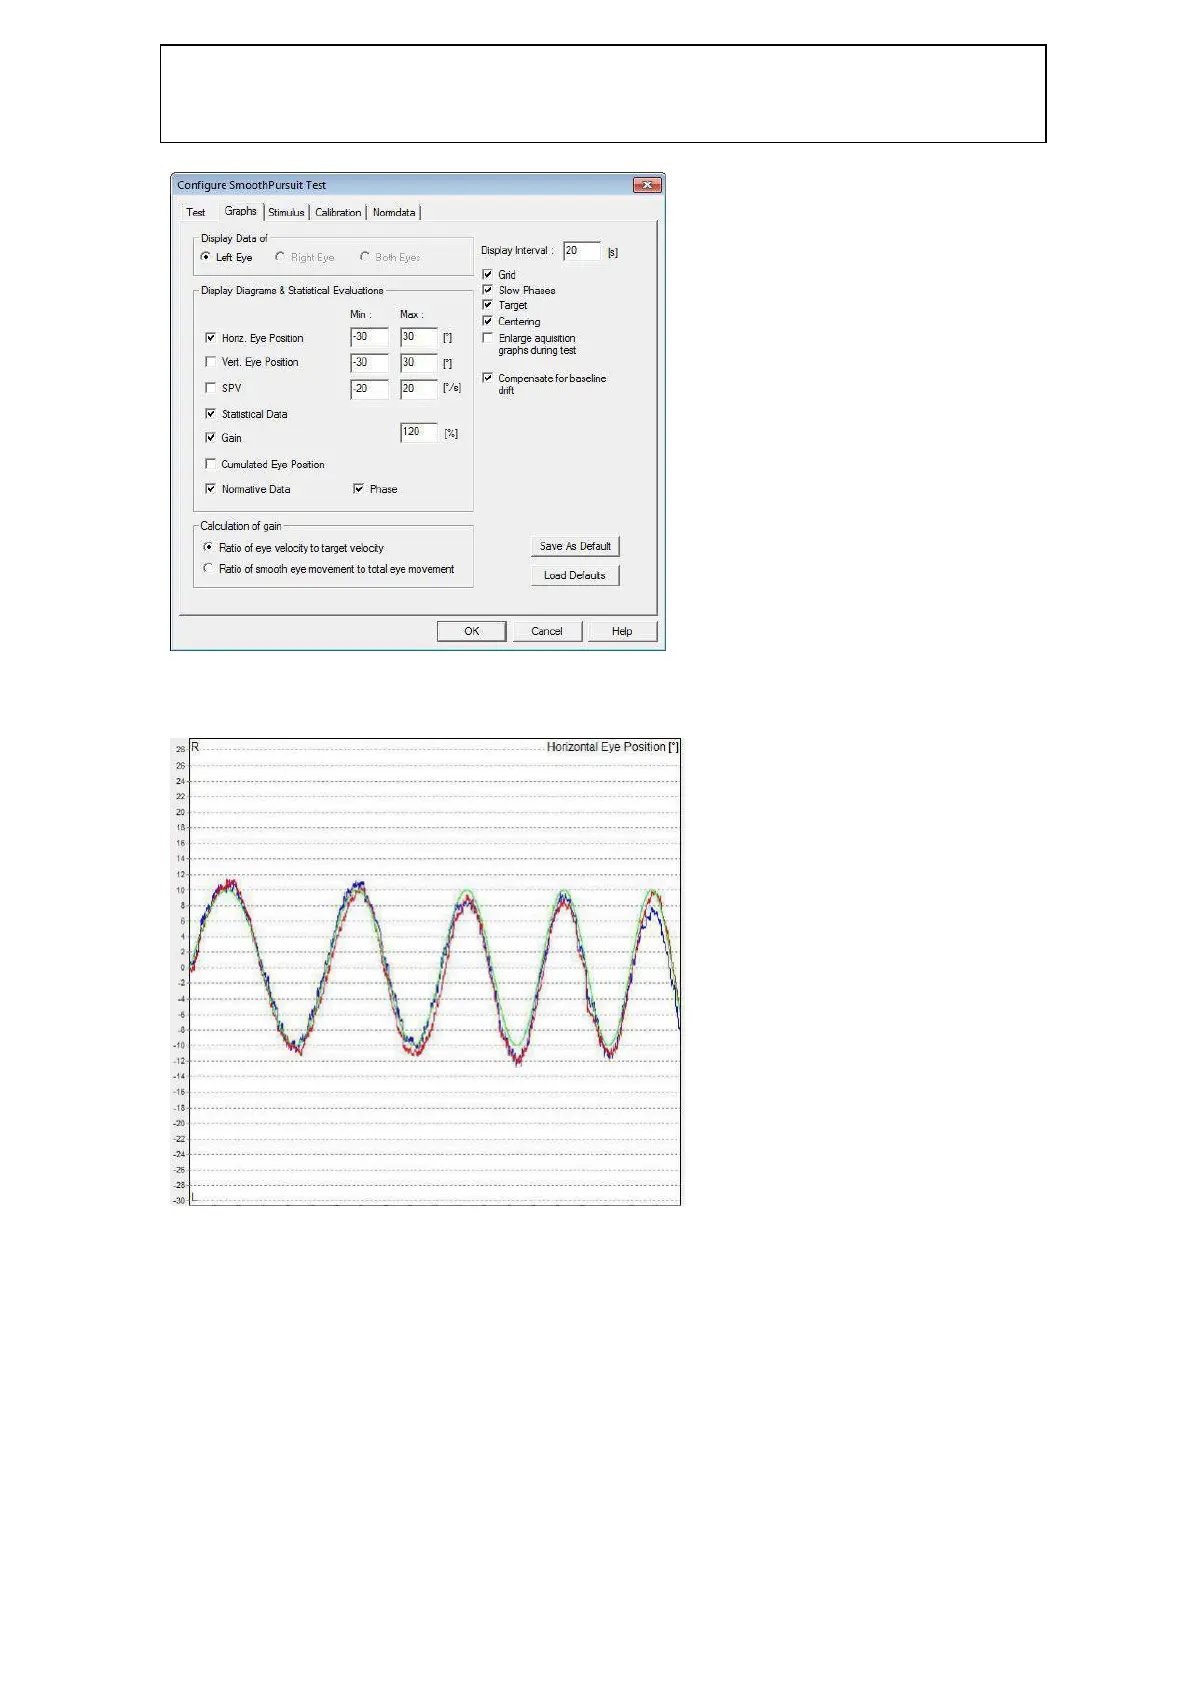
Task: Open the Stimulus tab
Action: coord(286,212)
